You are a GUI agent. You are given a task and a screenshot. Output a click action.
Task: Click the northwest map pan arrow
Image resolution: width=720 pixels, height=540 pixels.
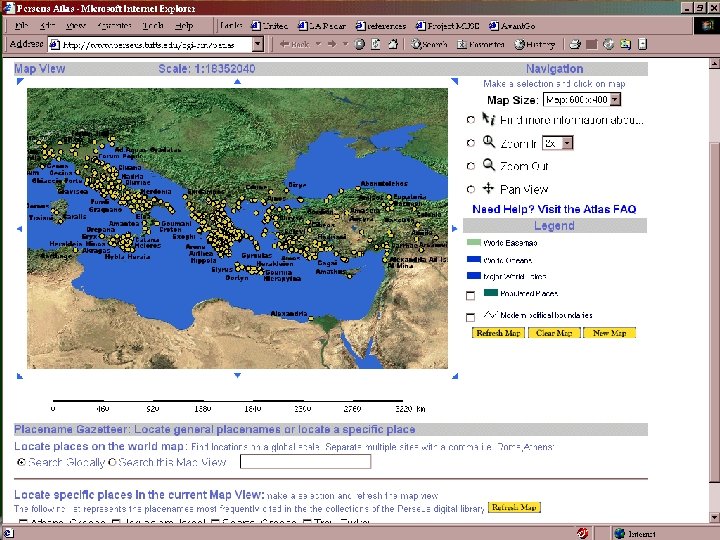[x=20, y=81]
